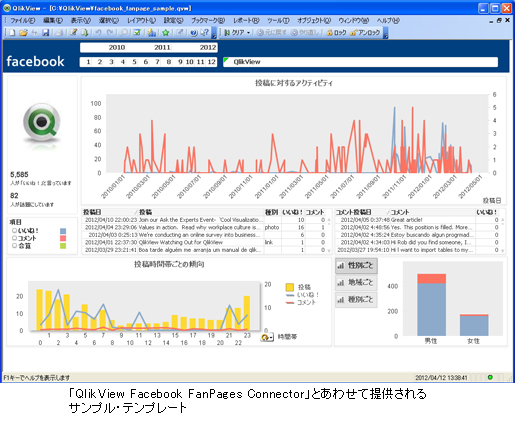
Task: Open the レイアウト menu
Action: tap(141, 20)
